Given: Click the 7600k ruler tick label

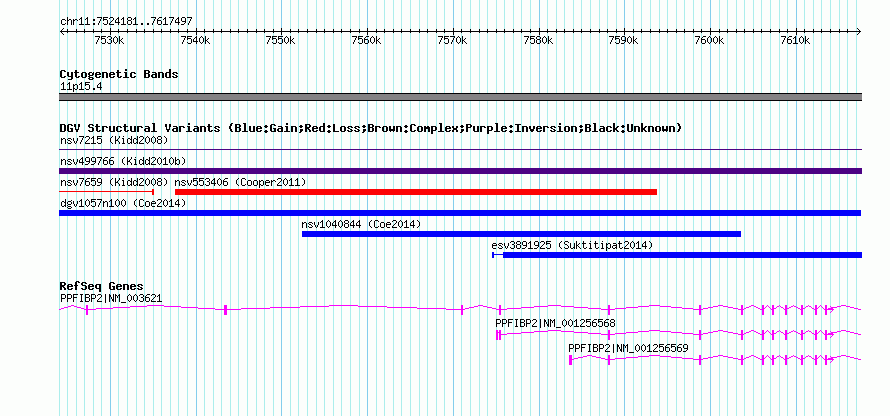Looking at the screenshot, I should [710, 41].
